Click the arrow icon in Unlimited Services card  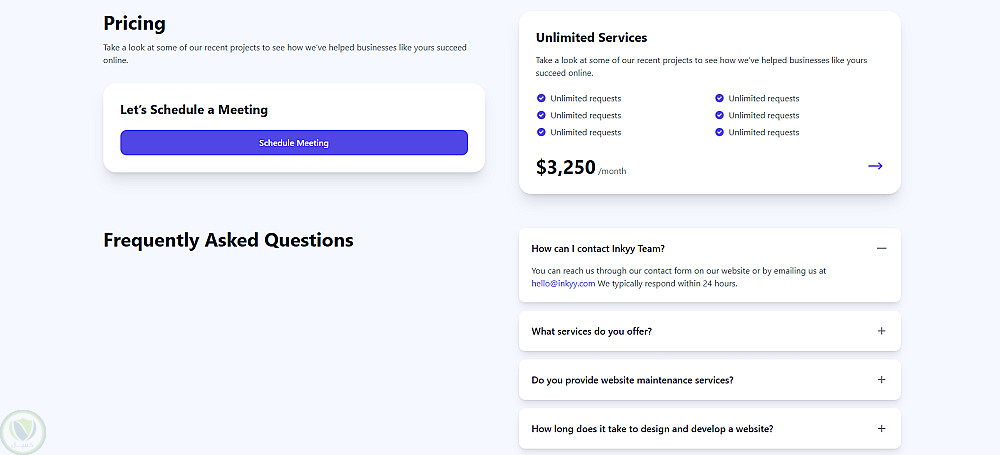[x=875, y=166]
